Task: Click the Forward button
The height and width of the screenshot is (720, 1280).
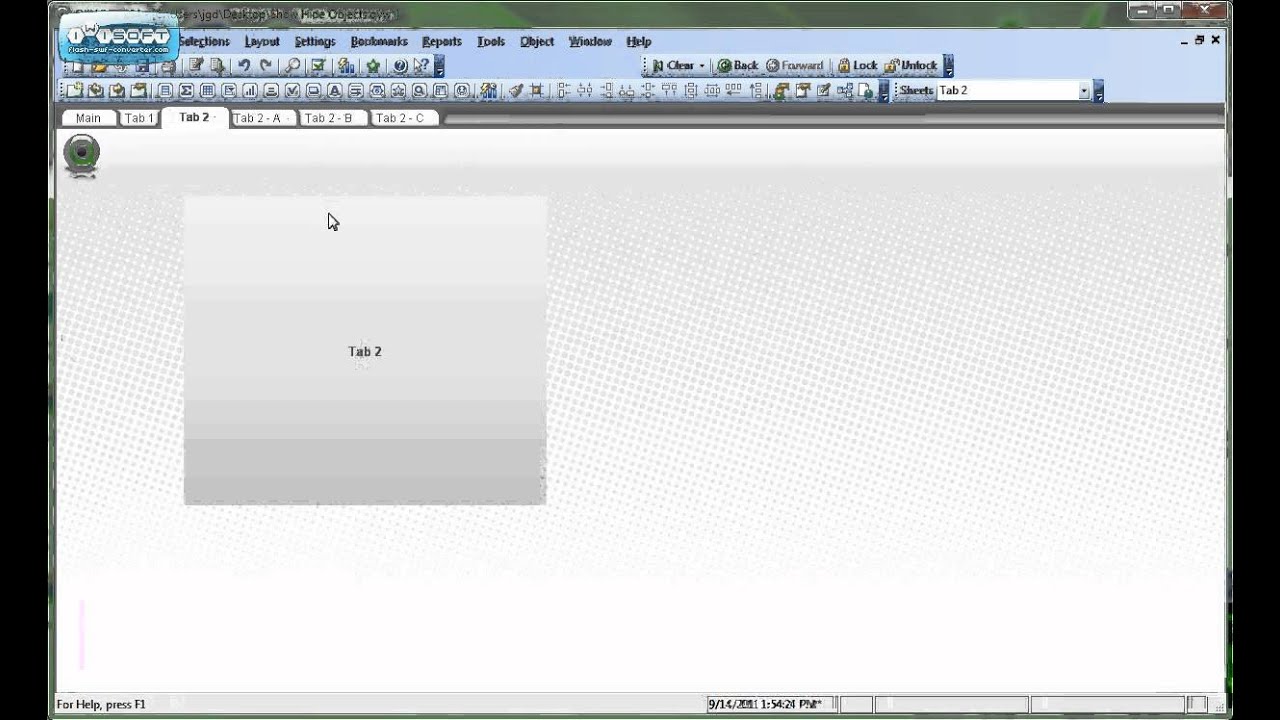Action: pos(795,66)
